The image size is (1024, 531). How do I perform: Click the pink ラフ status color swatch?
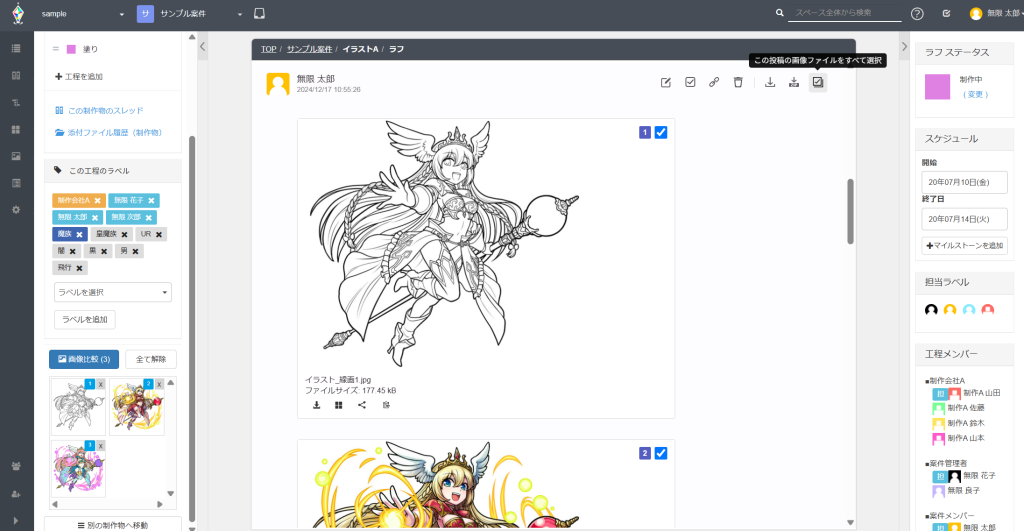pyautogui.click(x=938, y=86)
